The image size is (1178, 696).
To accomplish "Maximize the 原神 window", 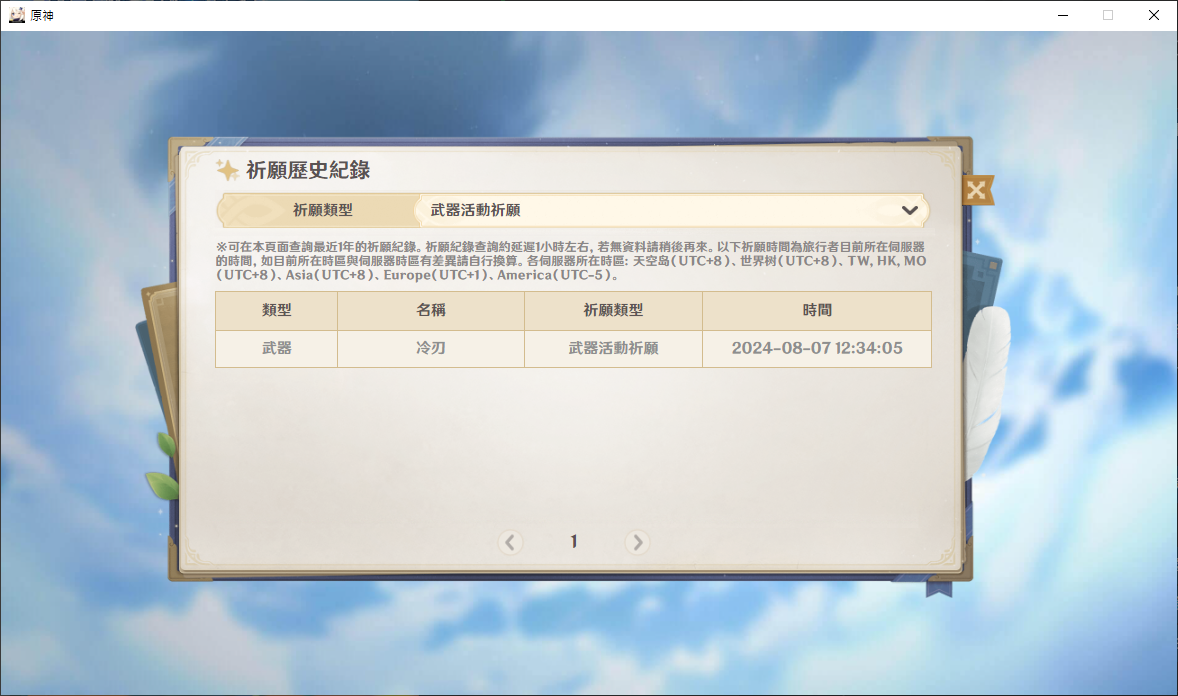I will 1108,15.
